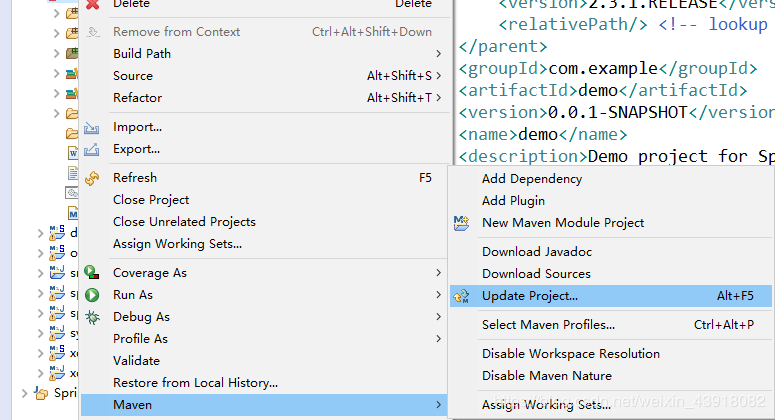Click the Update Project icon
The image size is (775, 420).
click(461, 296)
